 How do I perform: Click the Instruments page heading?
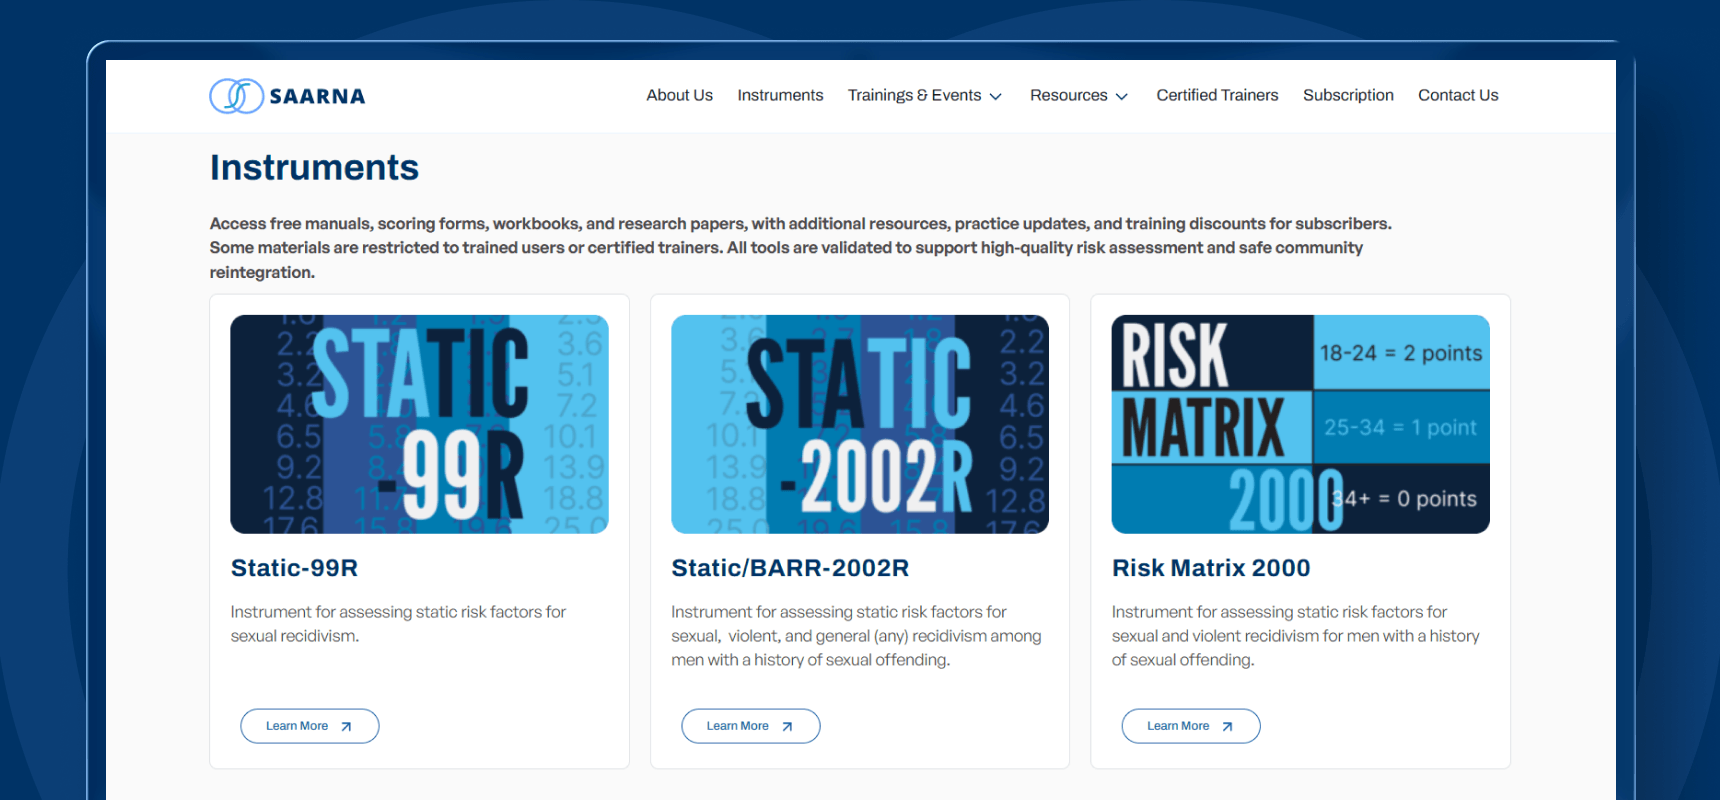click(314, 167)
